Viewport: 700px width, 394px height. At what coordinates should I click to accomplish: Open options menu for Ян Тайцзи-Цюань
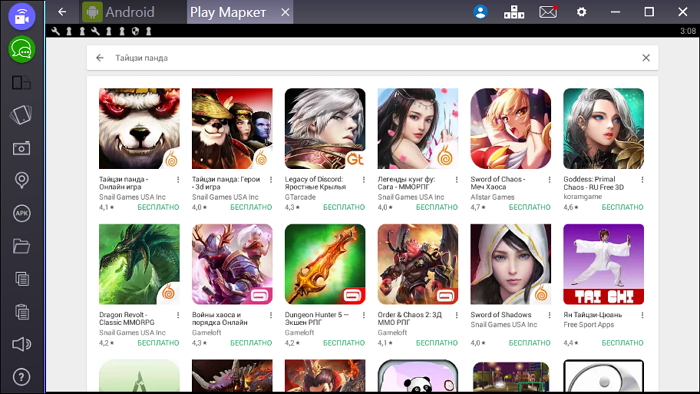tap(642, 315)
